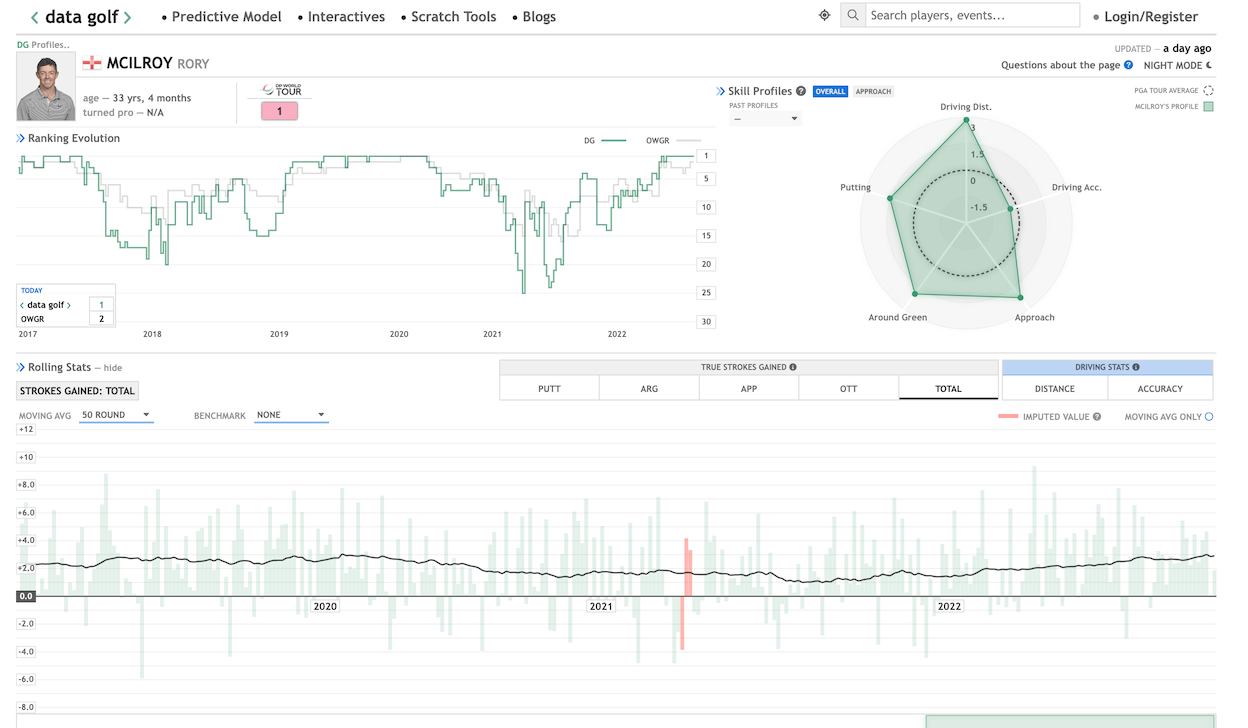
Task: Click the search players, events input field
Action: coord(972,16)
